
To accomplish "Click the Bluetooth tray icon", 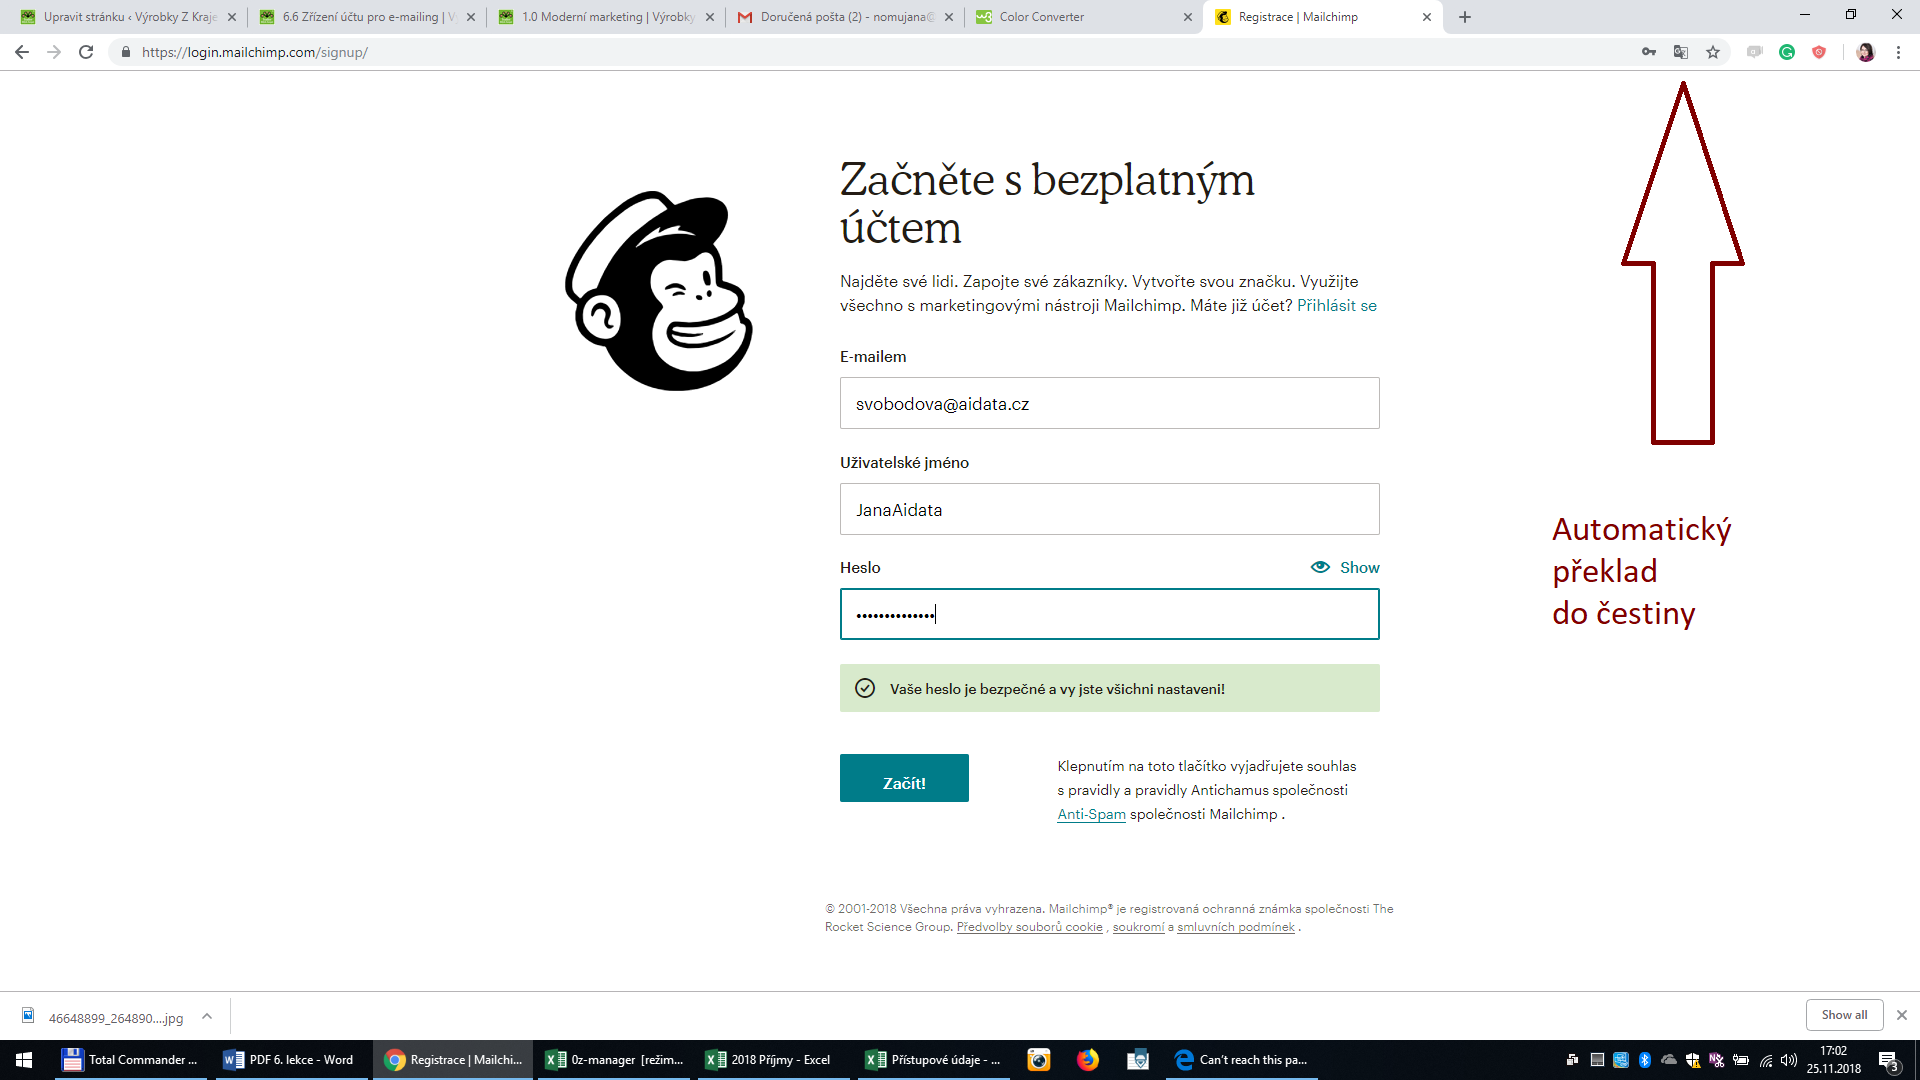I will coord(1645,1060).
